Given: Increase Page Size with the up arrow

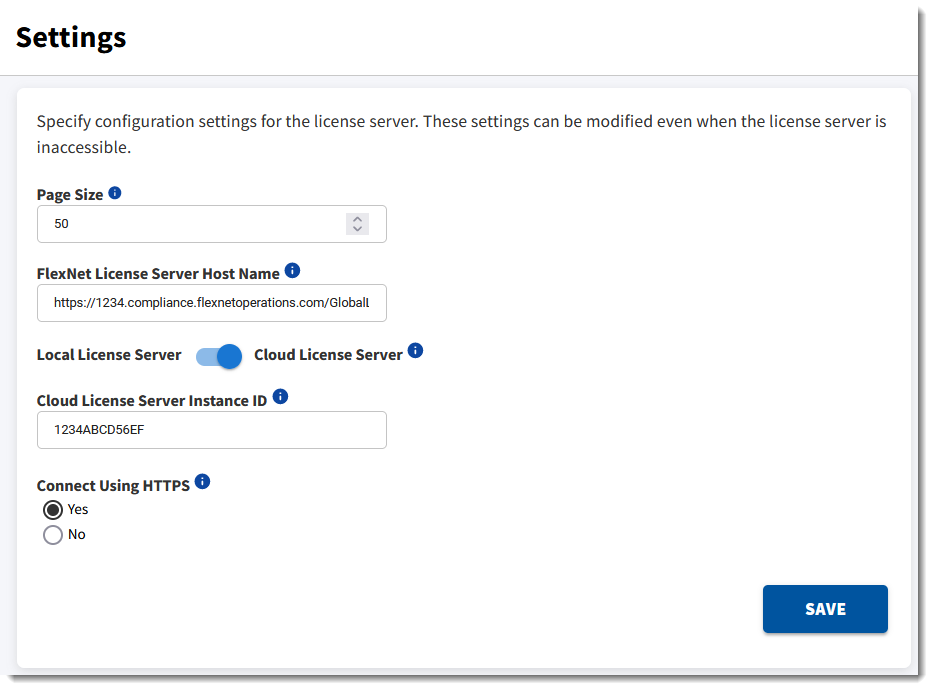Looking at the screenshot, I should pyautogui.click(x=357, y=219).
